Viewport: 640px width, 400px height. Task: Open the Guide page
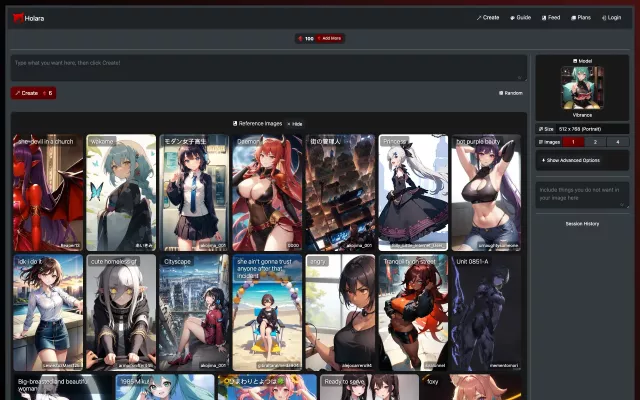520,17
